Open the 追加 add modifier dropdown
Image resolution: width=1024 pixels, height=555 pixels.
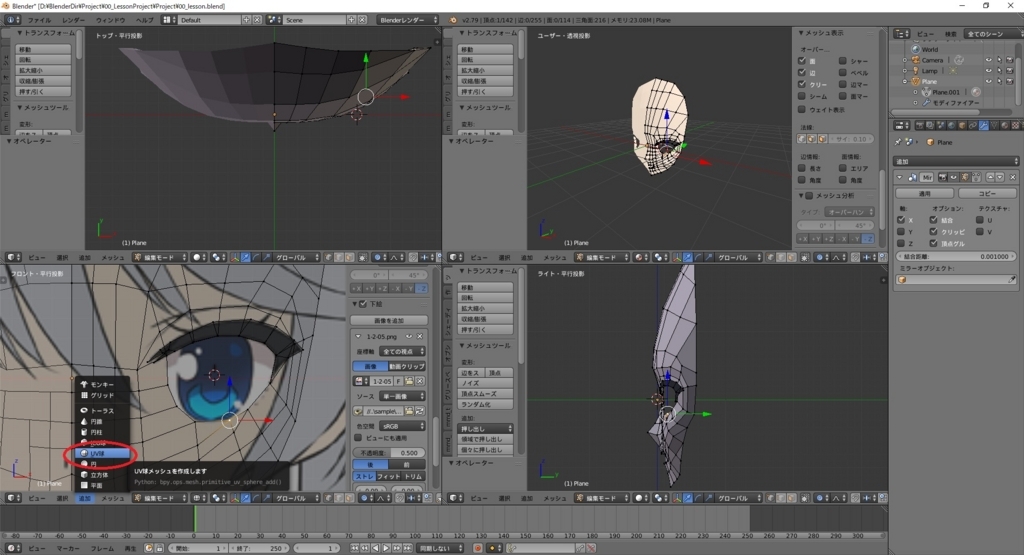point(955,161)
